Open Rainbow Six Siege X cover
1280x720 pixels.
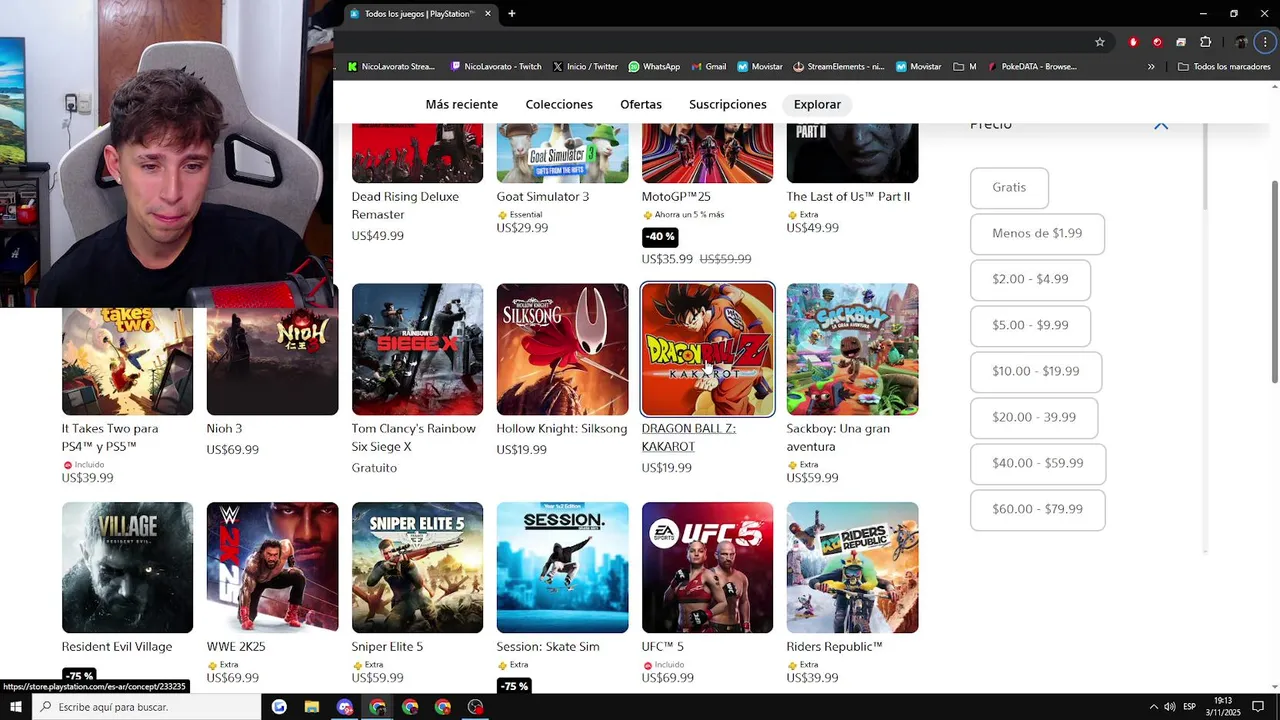click(x=417, y=349)
